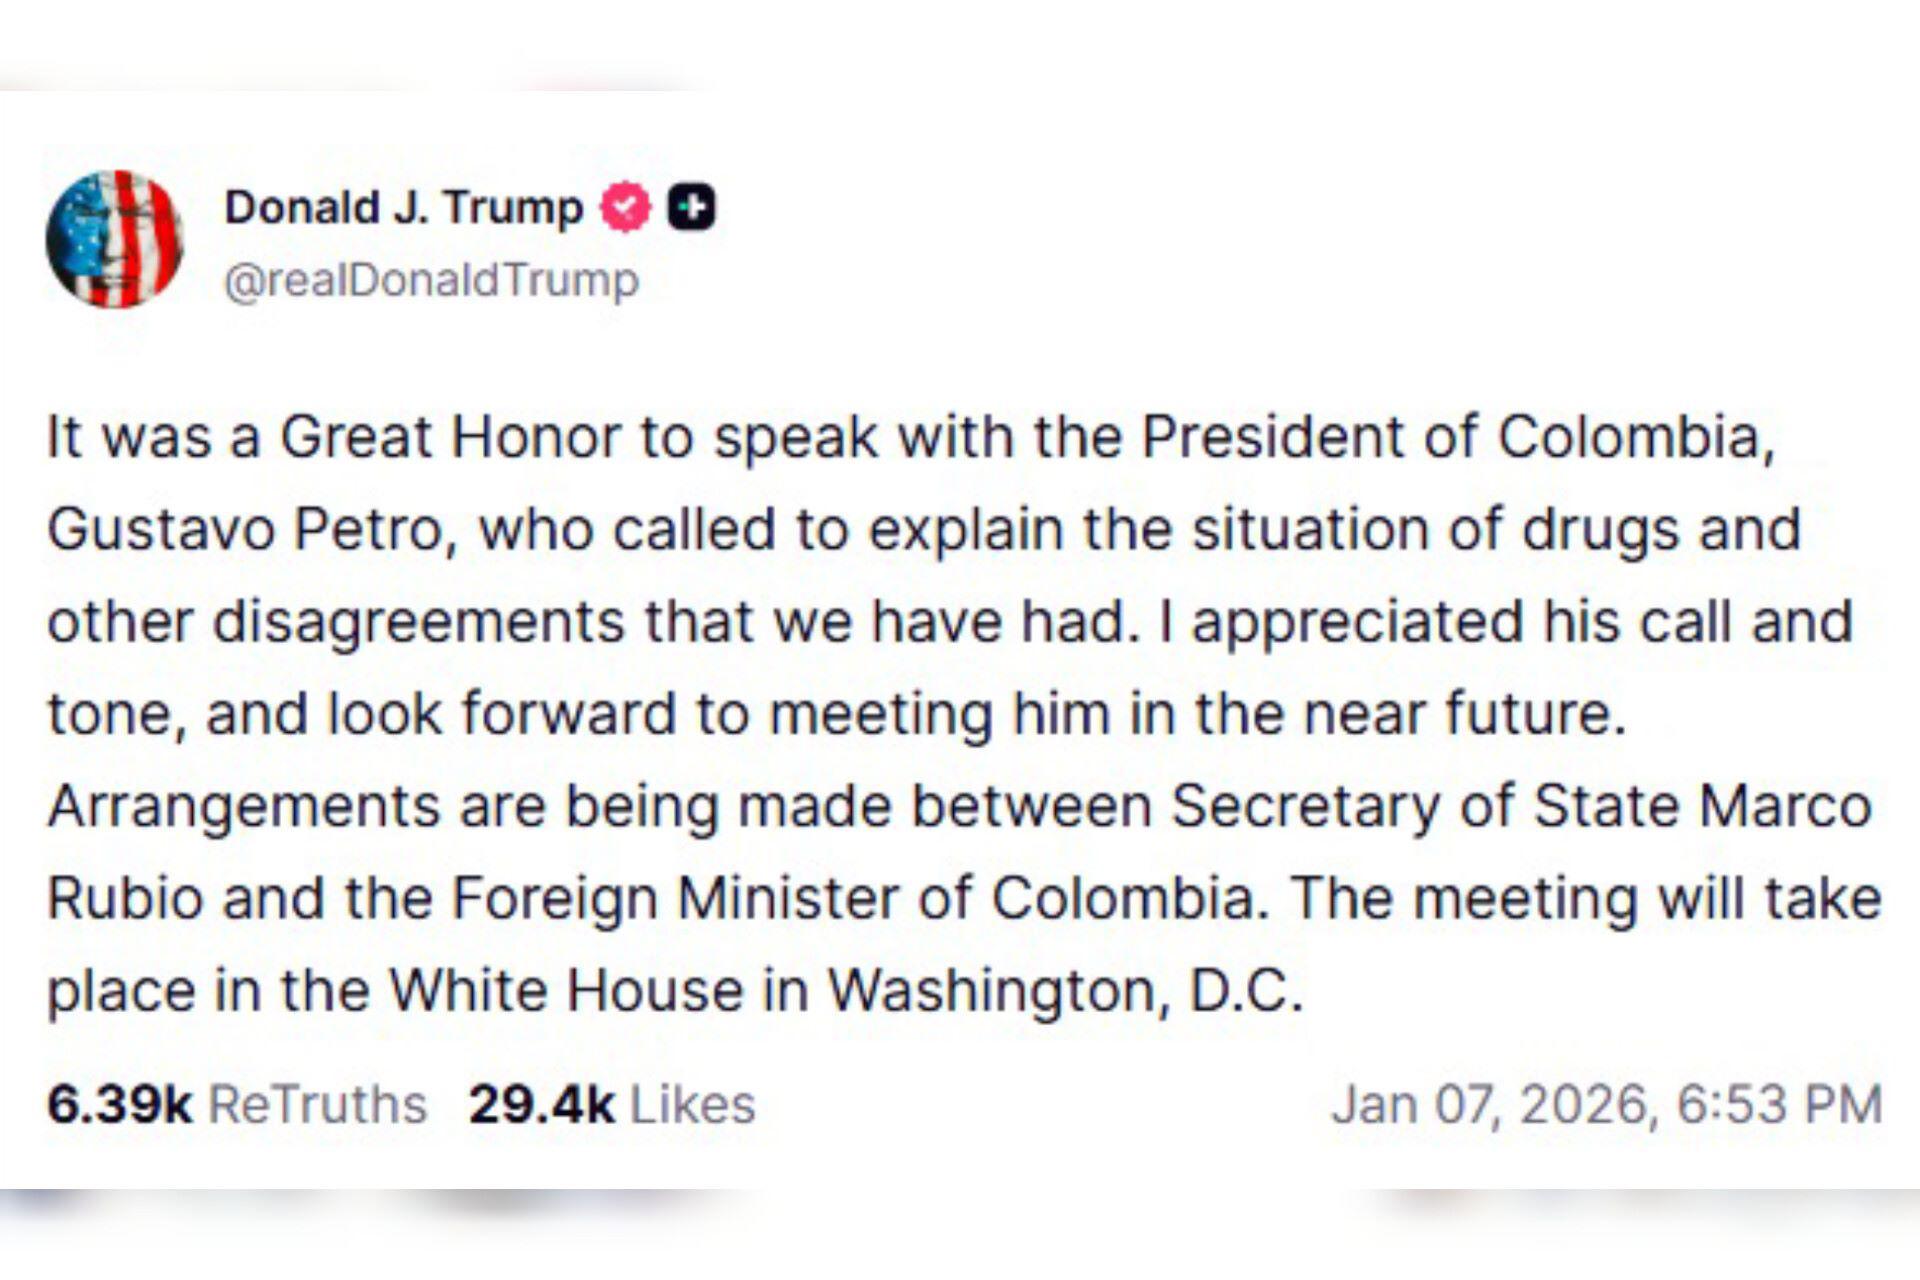The width and height of the screenshot is (1920, 1280).
Task: Click the ReTruths label
Action: coord(317,1105)
